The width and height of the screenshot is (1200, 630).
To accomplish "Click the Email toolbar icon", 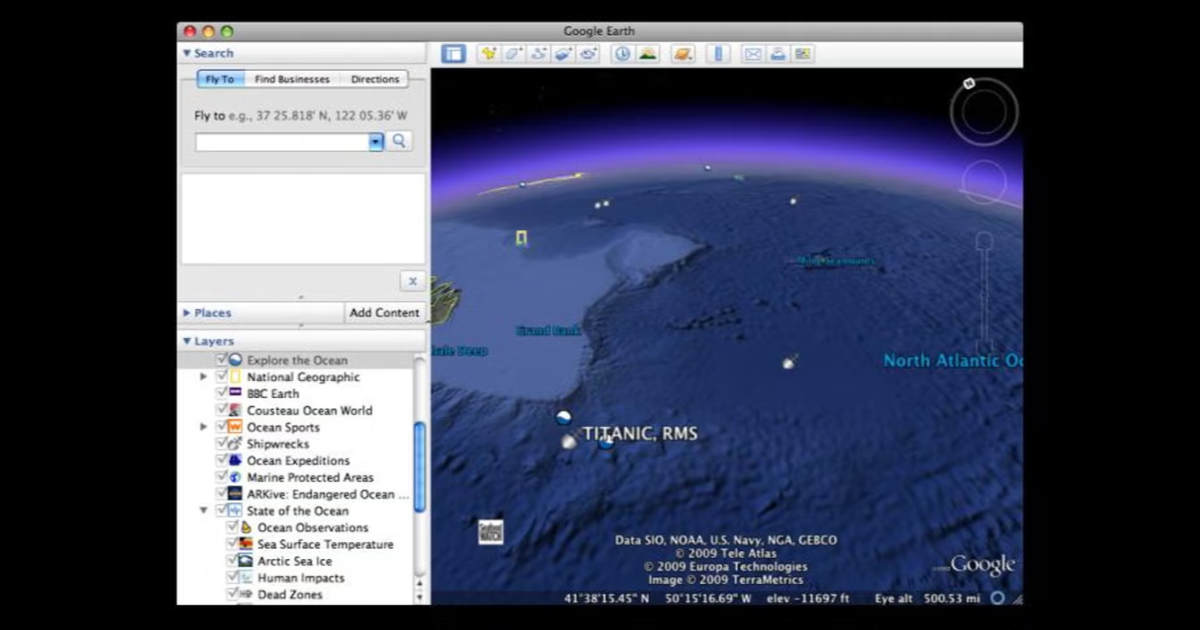I will (752, 54).
